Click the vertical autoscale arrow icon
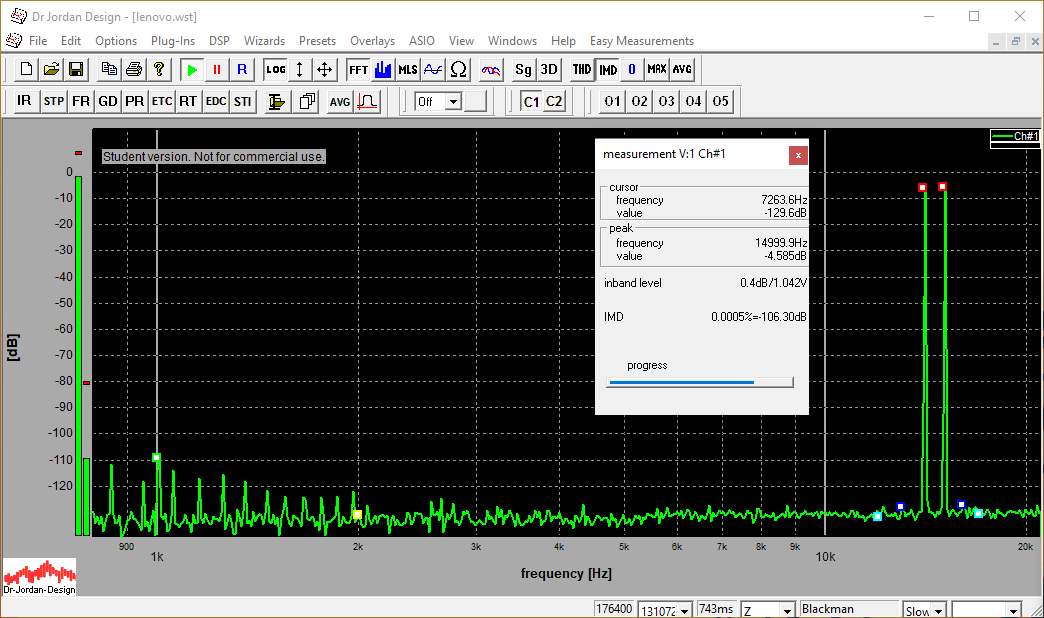 [300, 69]
